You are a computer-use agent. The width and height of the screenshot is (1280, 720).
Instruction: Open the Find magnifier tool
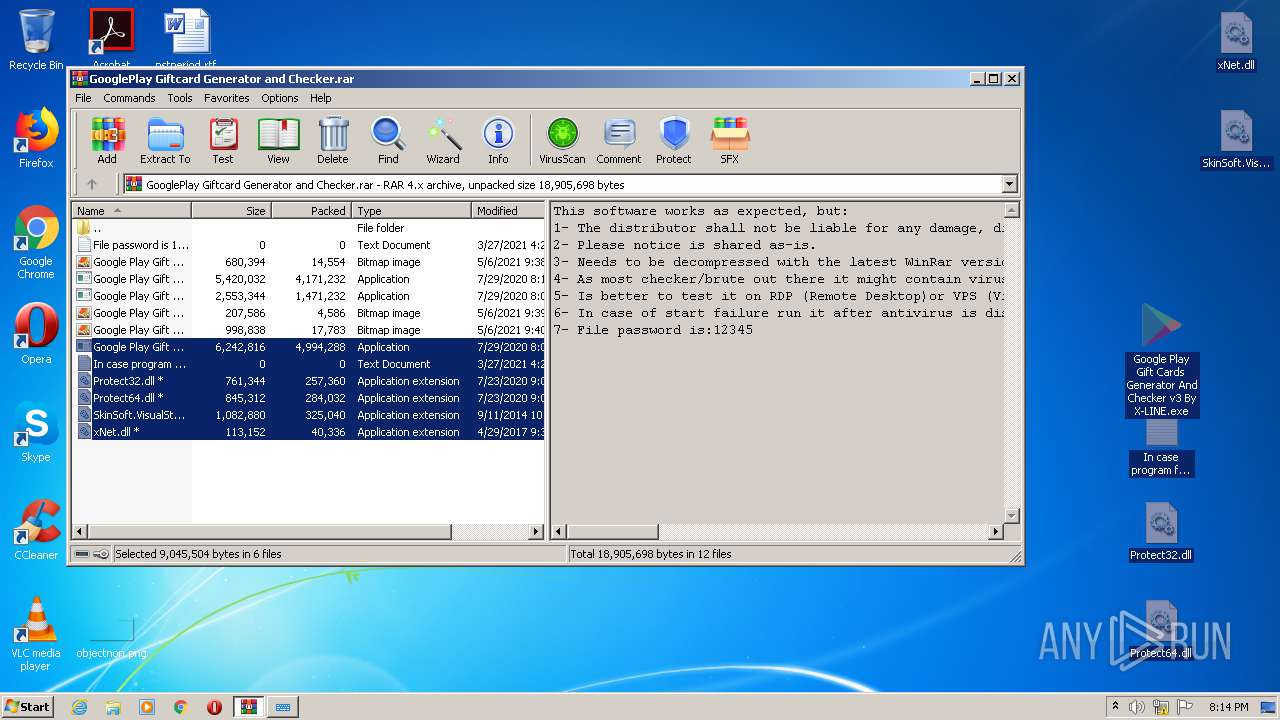[x=388, y=140]
